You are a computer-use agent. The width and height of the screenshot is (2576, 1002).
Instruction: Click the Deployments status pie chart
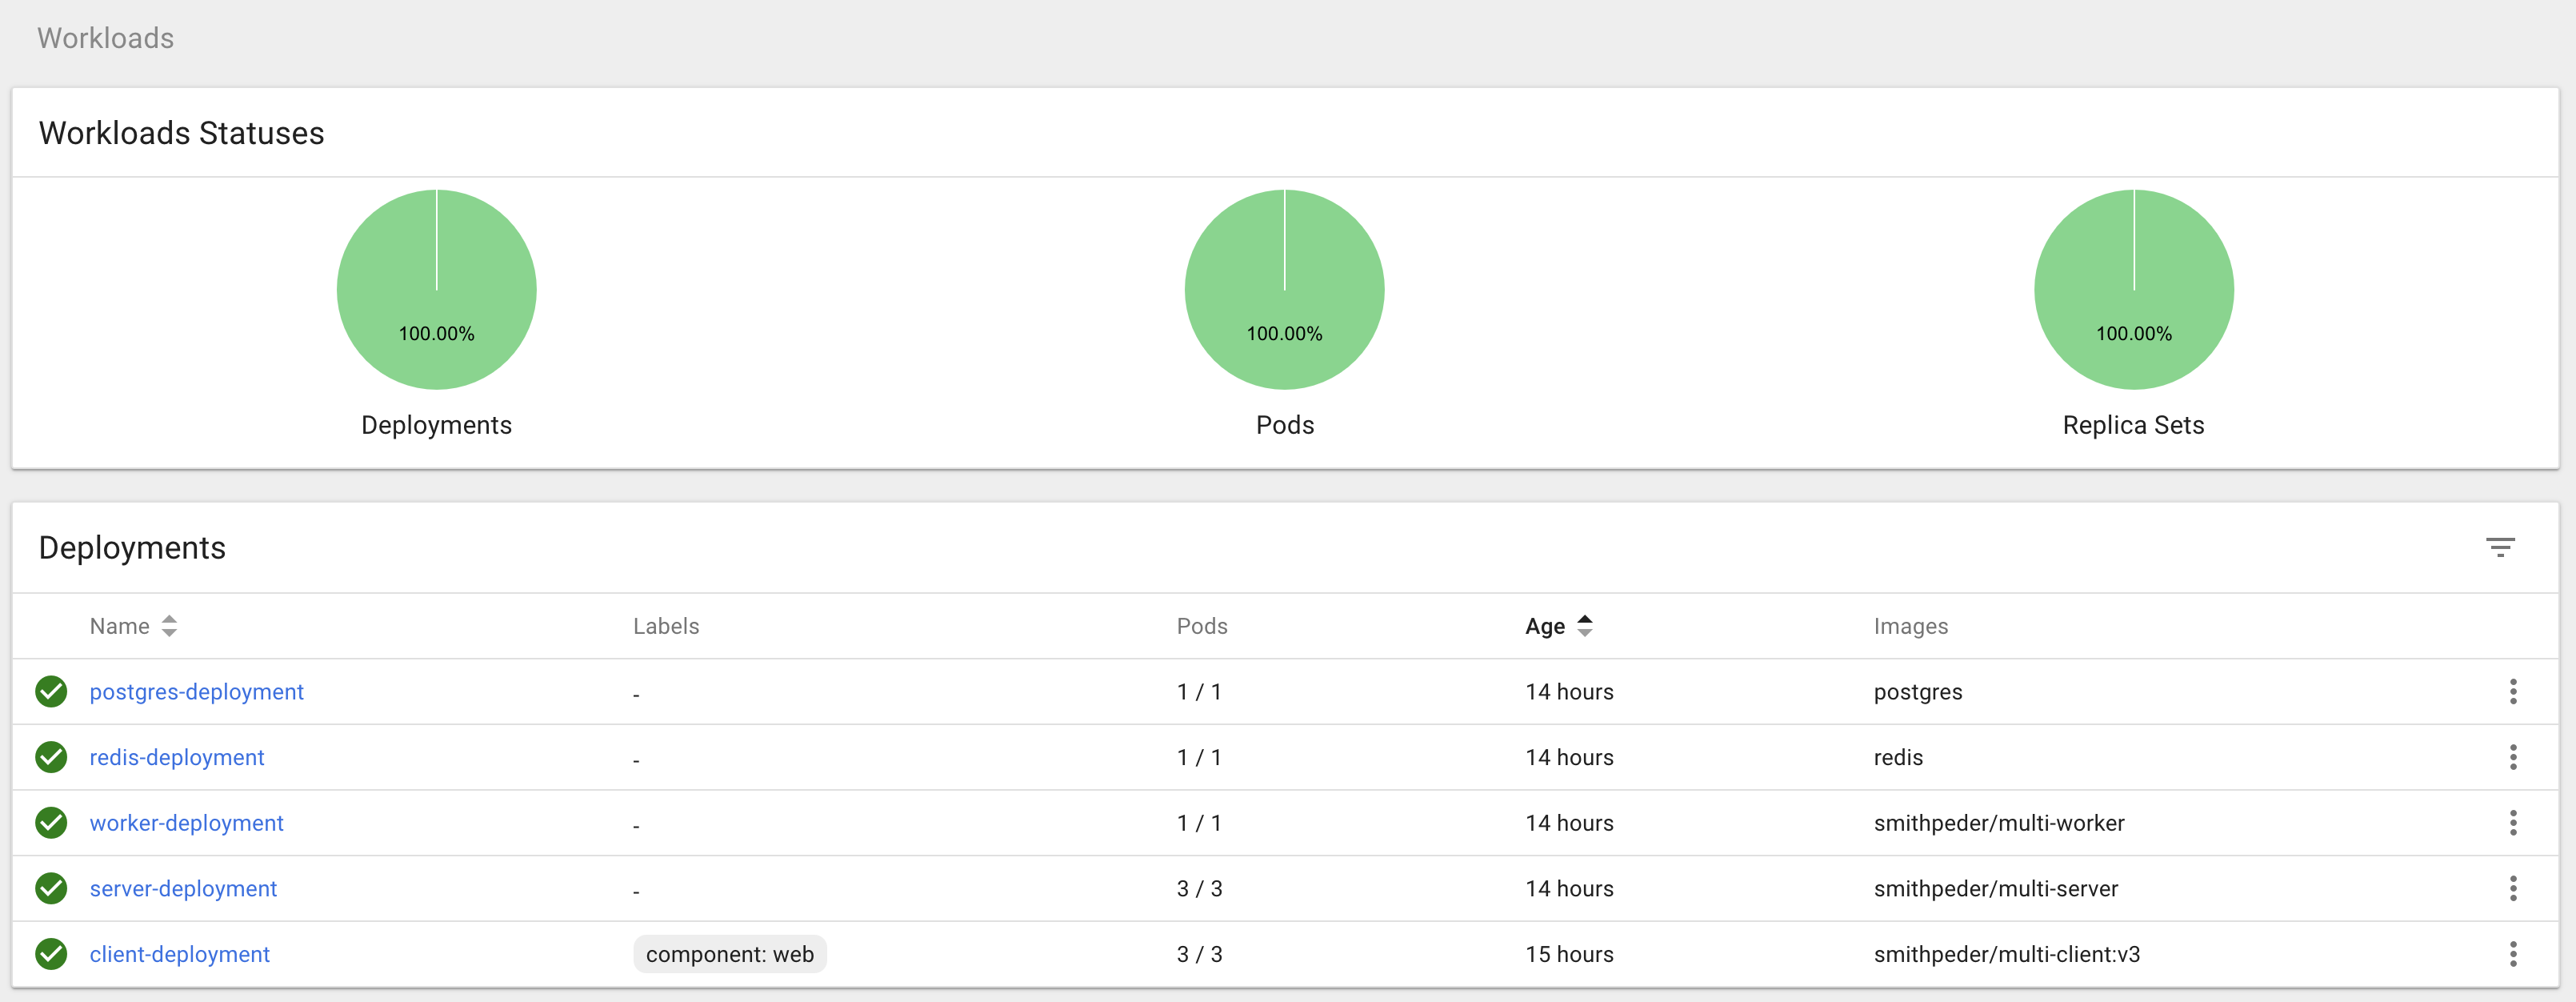click(x=436, y=289)
